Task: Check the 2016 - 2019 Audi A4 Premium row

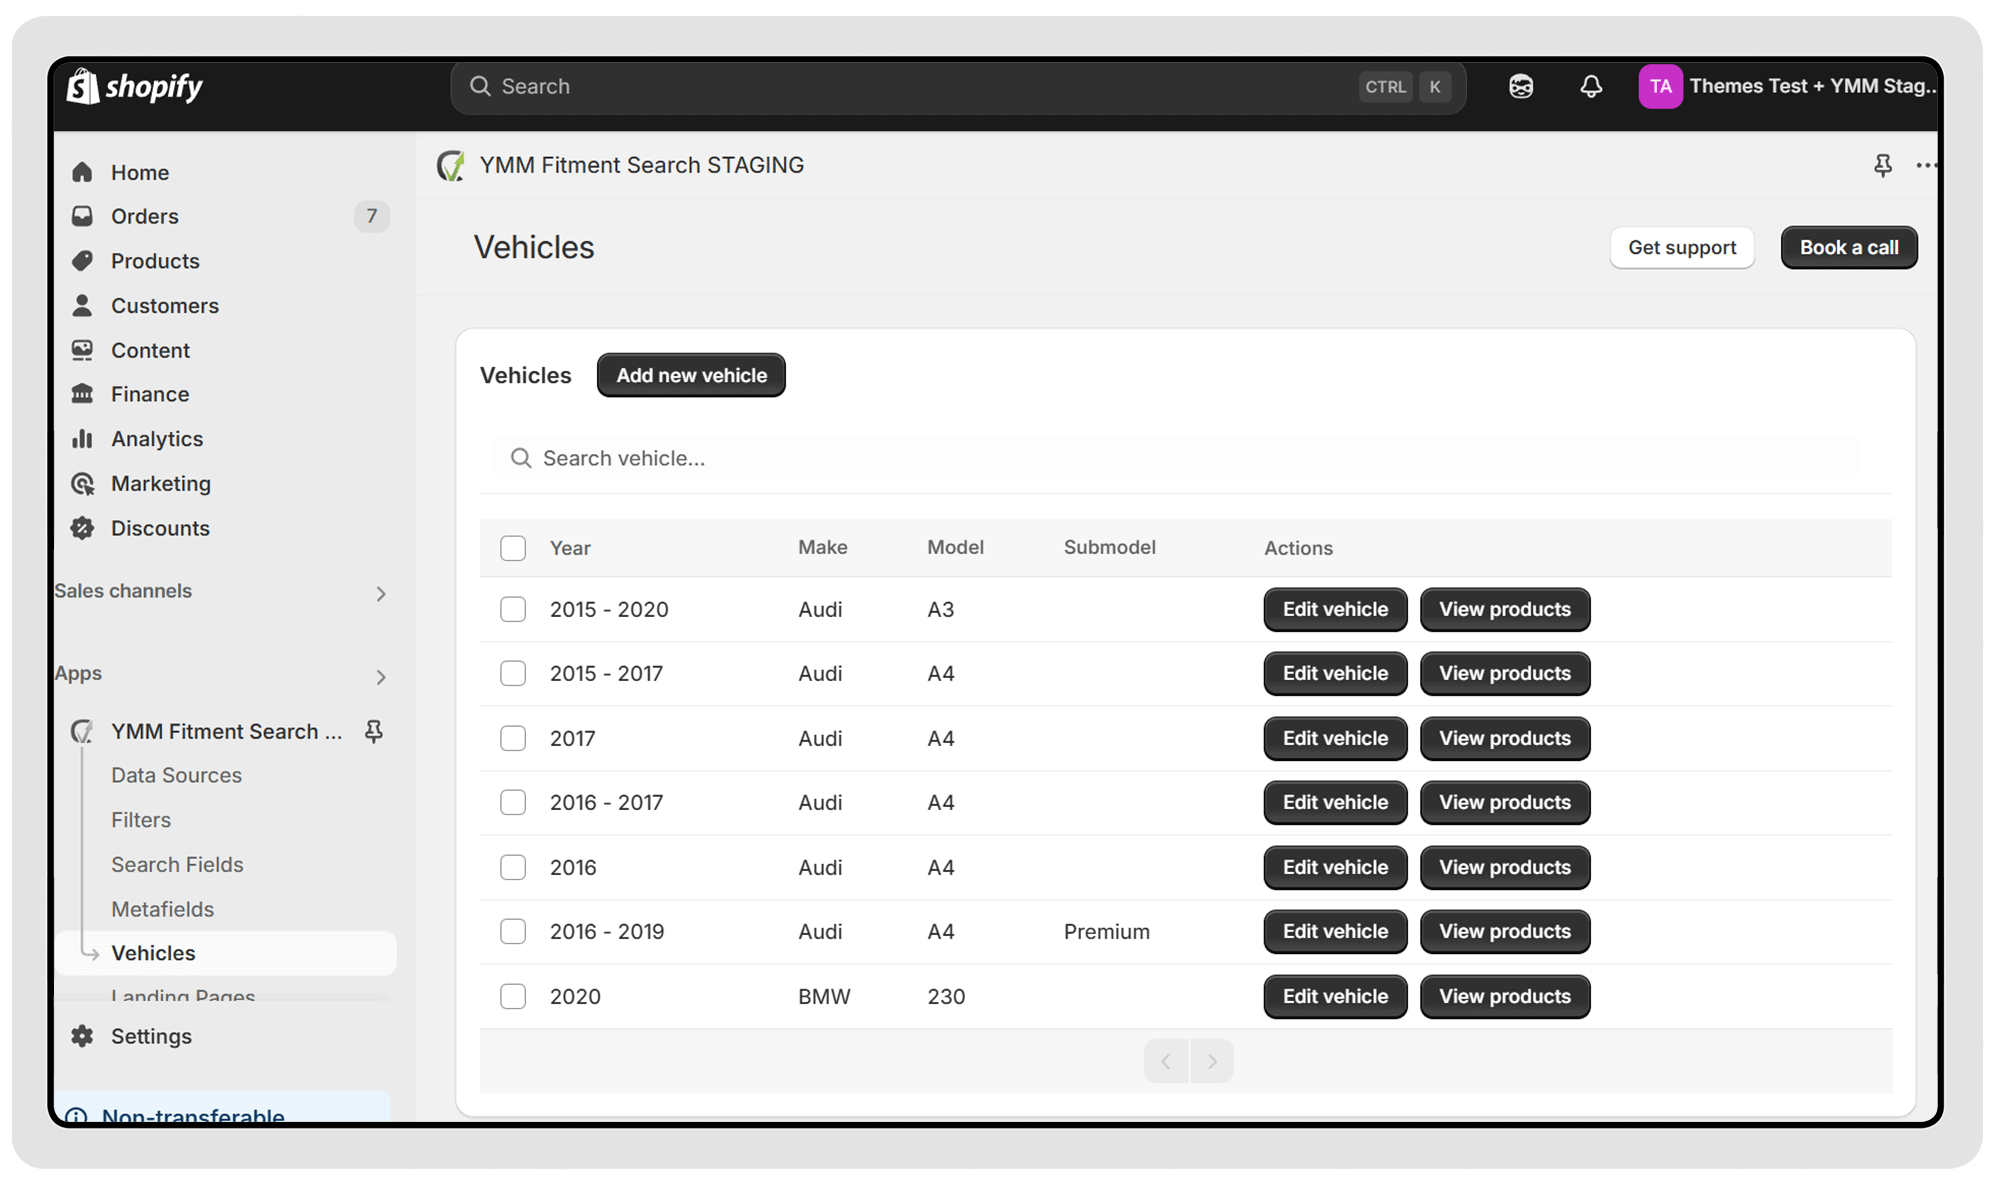Action: pyautogui.click(x=513, y=931)
